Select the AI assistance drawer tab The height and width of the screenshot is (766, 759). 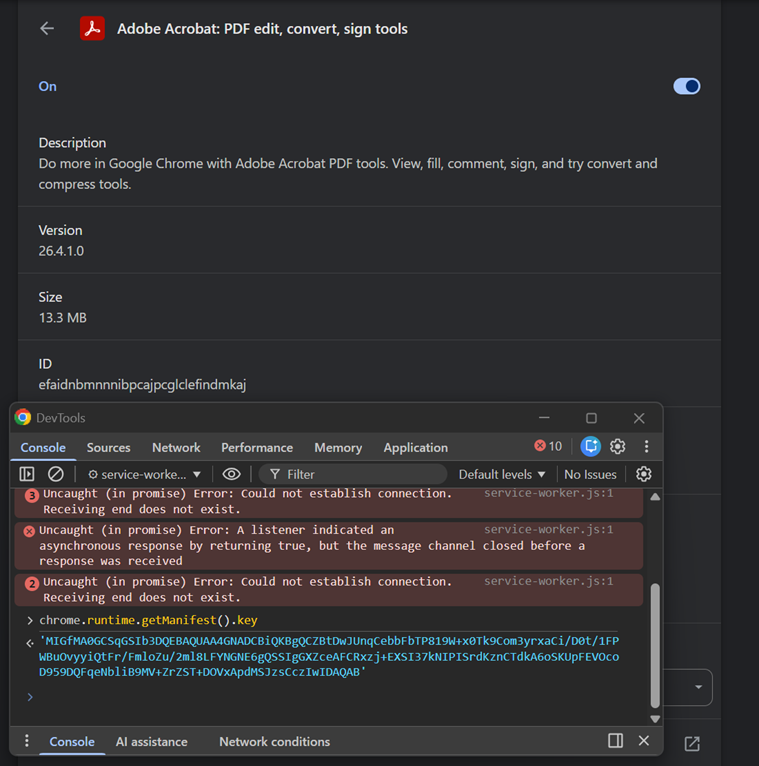pos(151,742)
